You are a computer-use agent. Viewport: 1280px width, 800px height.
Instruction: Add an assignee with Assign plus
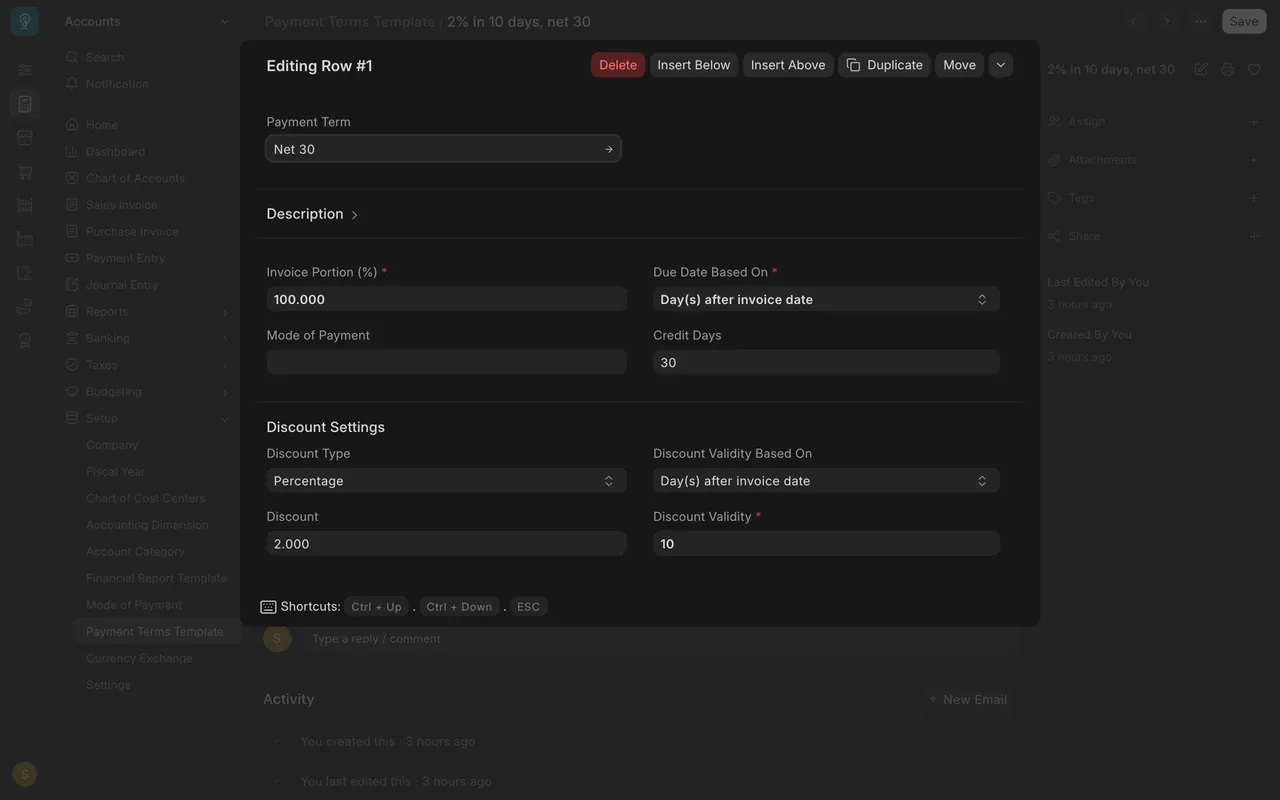1254,122
